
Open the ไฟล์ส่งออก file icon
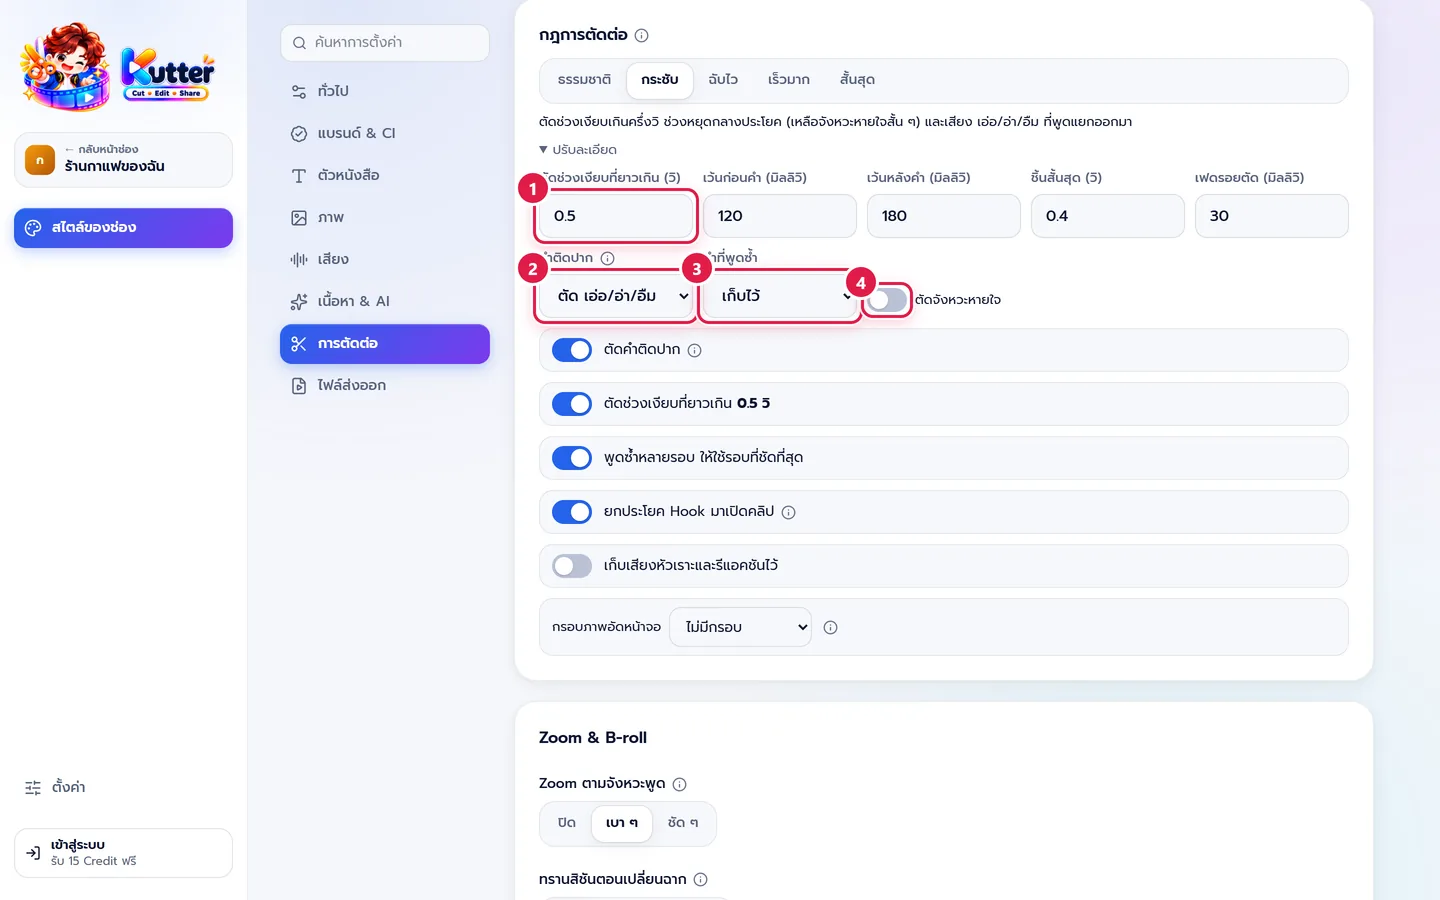point(298,385)
